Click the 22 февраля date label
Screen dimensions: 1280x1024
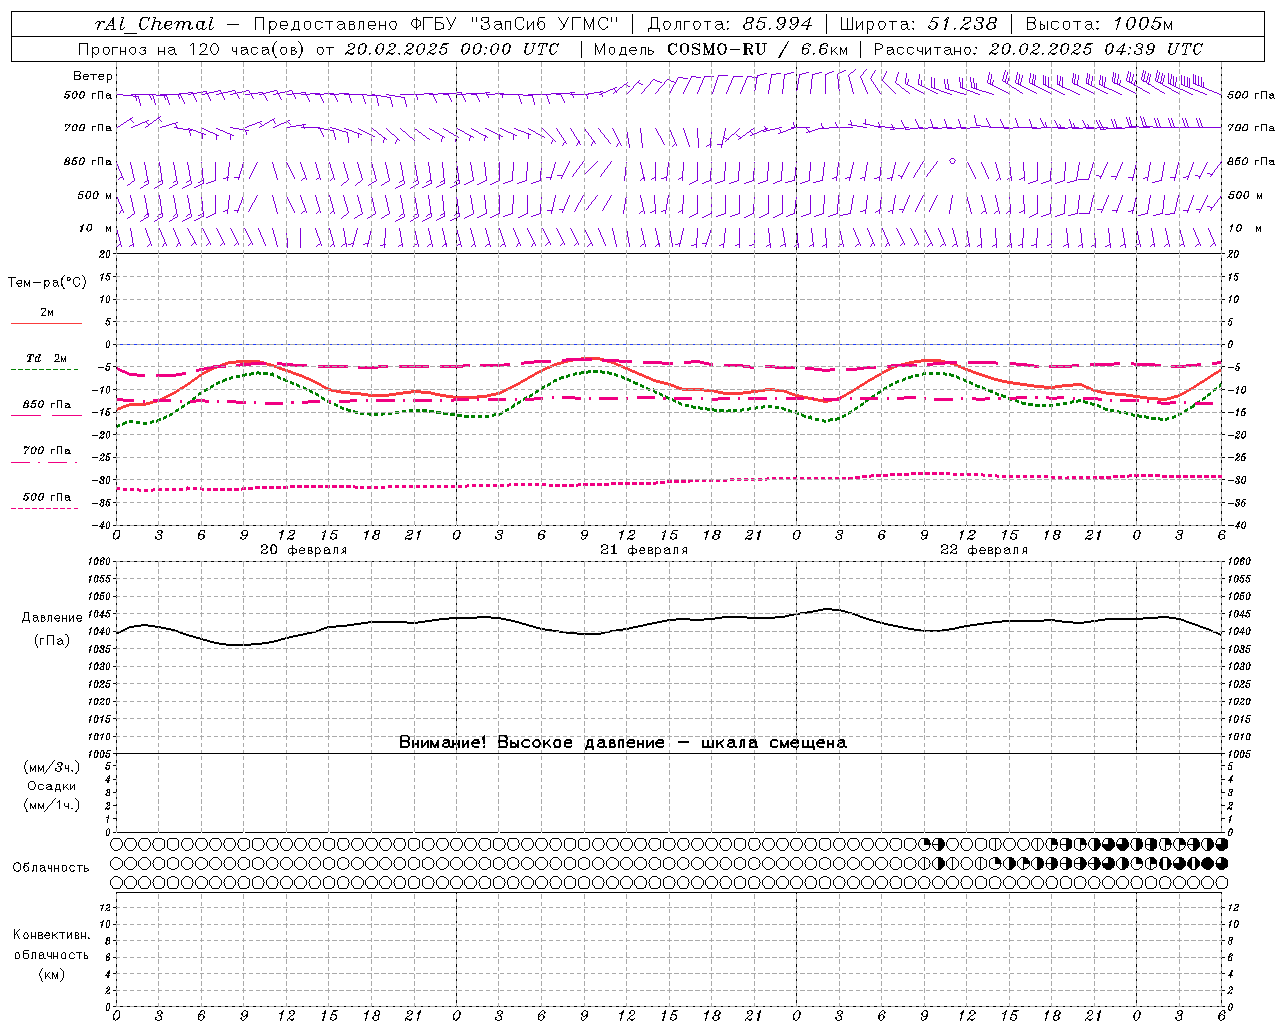984,550
